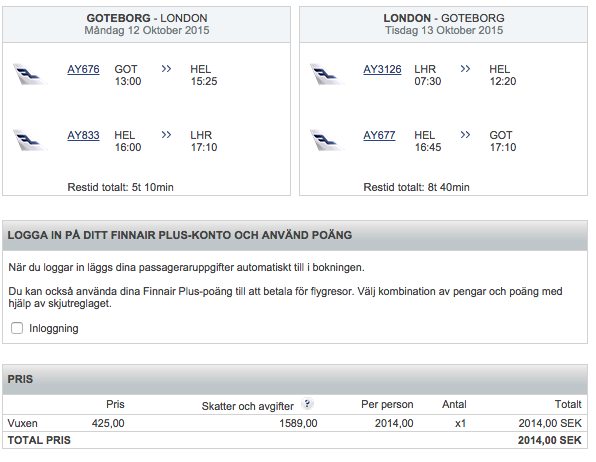Click the Inloggning label text

pyautogui.click(x=54, y=329)
